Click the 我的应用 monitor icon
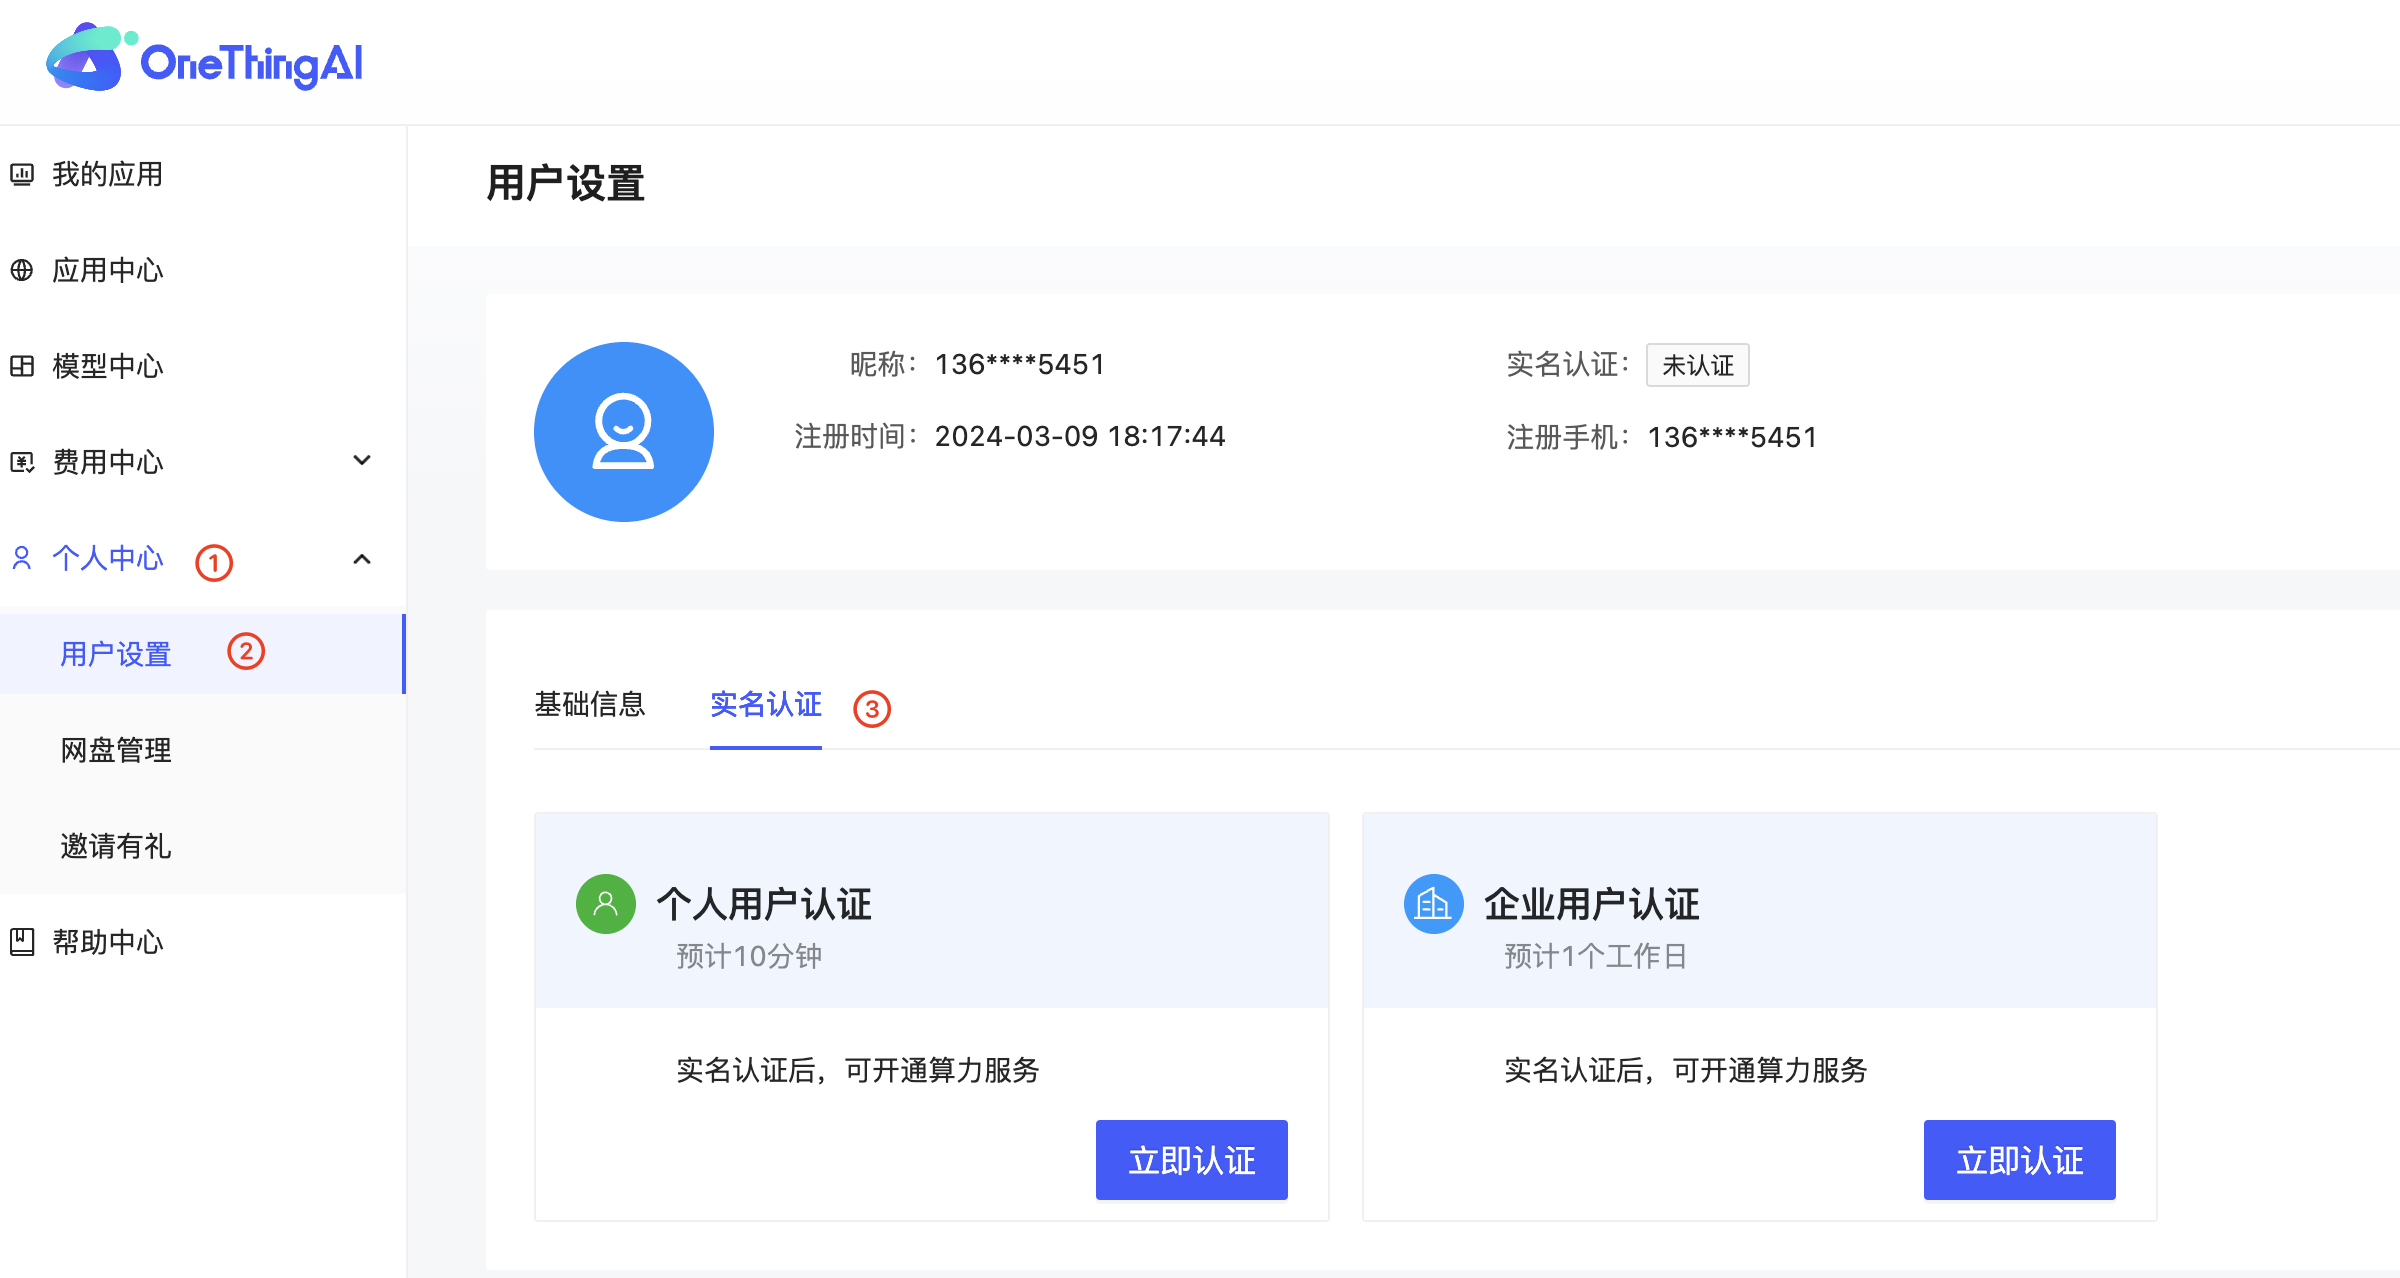Viewport: 2400px width, 1278px height. coord(22,175)
